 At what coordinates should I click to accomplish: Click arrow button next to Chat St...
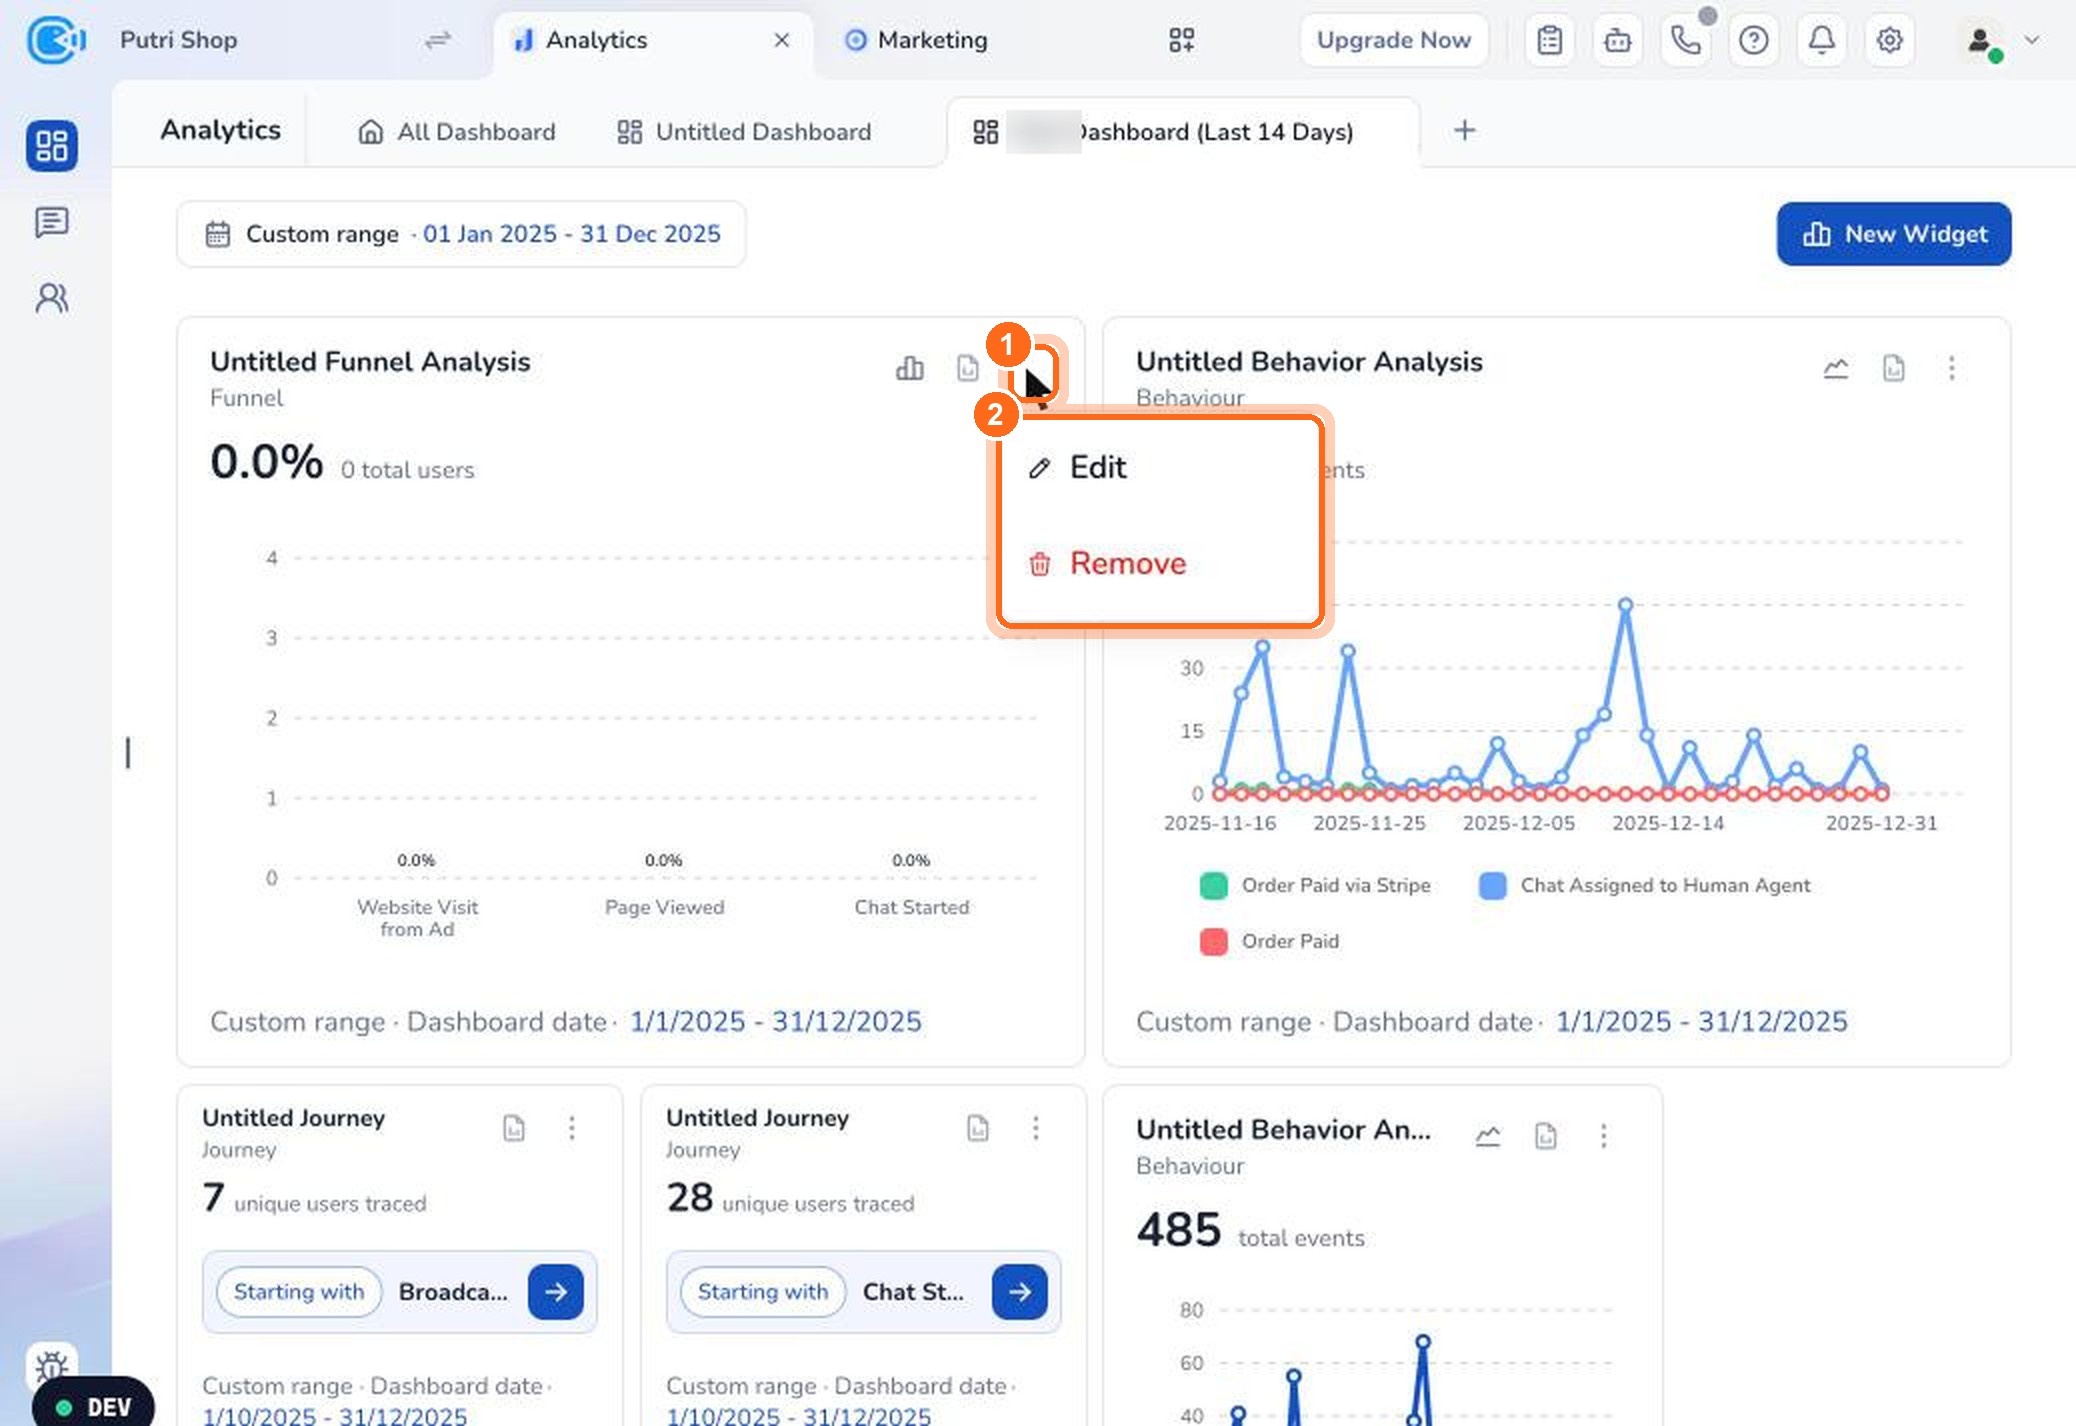pos(1020,1292)
